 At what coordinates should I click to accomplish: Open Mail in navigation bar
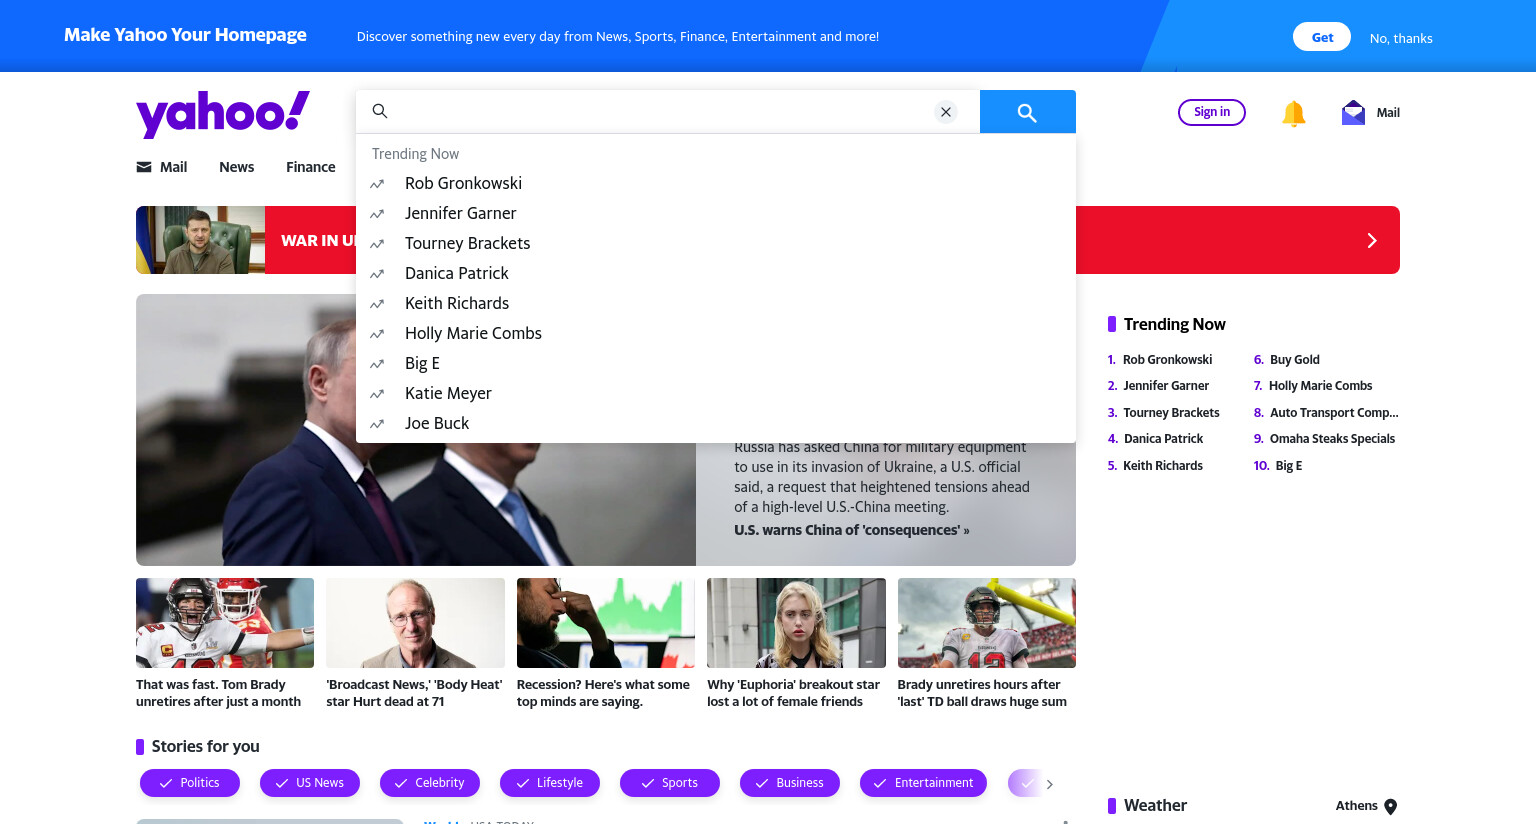(162, 167)
